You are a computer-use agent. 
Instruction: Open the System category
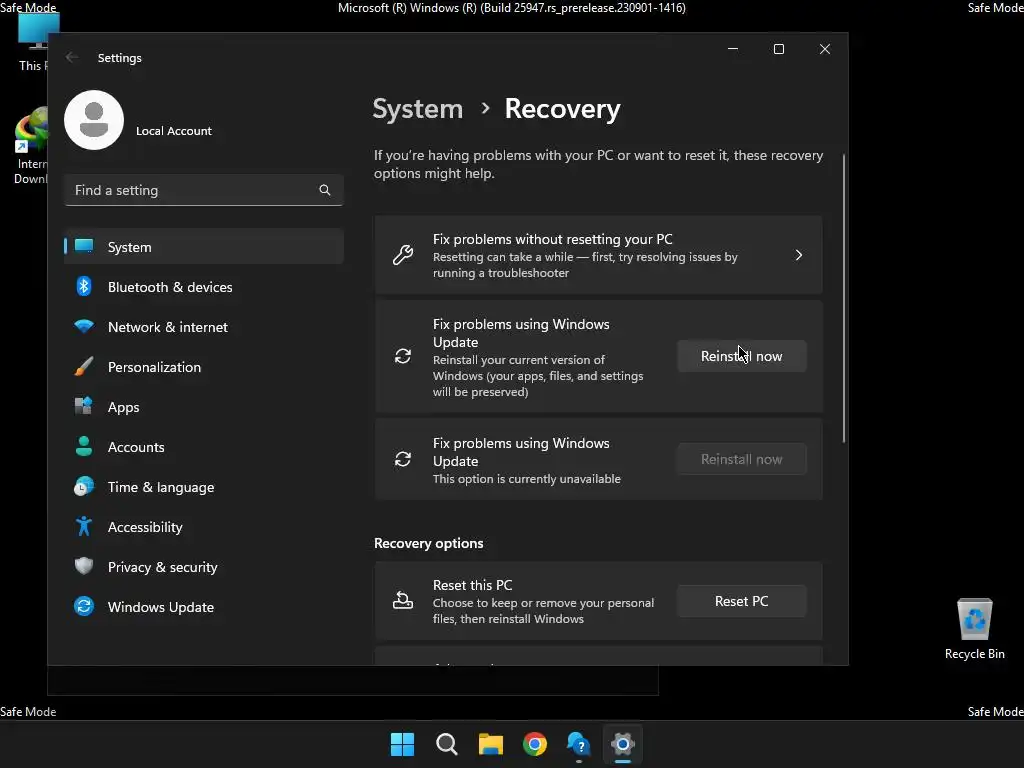pyautogui.click(x=204, y=246)
